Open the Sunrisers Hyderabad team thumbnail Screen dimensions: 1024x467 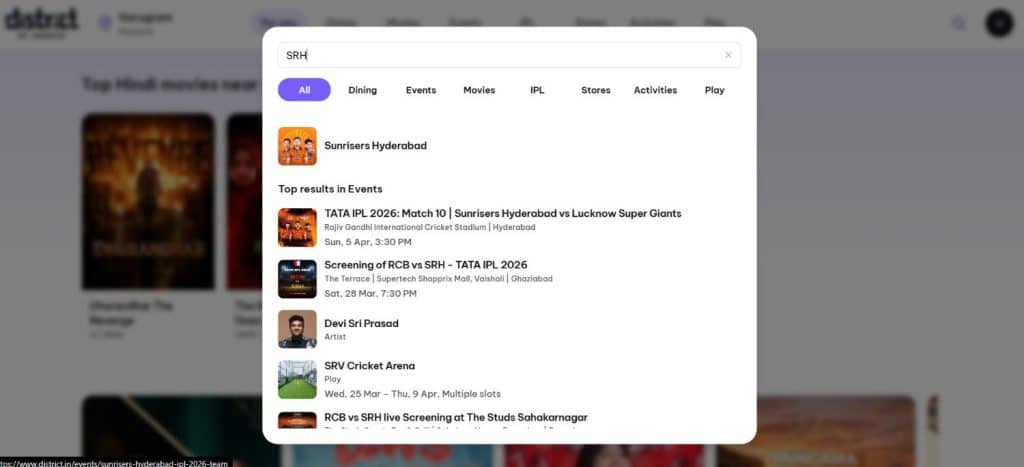pos(297,146)
